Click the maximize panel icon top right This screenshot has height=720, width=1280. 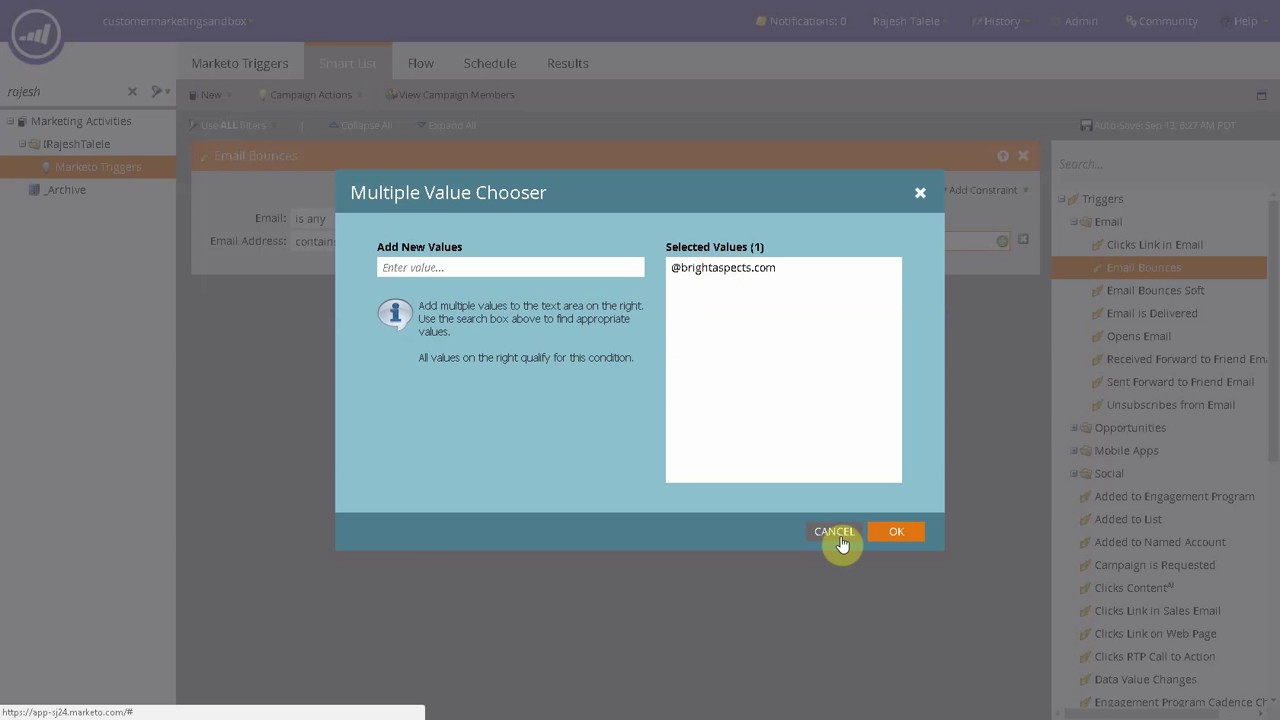(x=1261, y=95)
